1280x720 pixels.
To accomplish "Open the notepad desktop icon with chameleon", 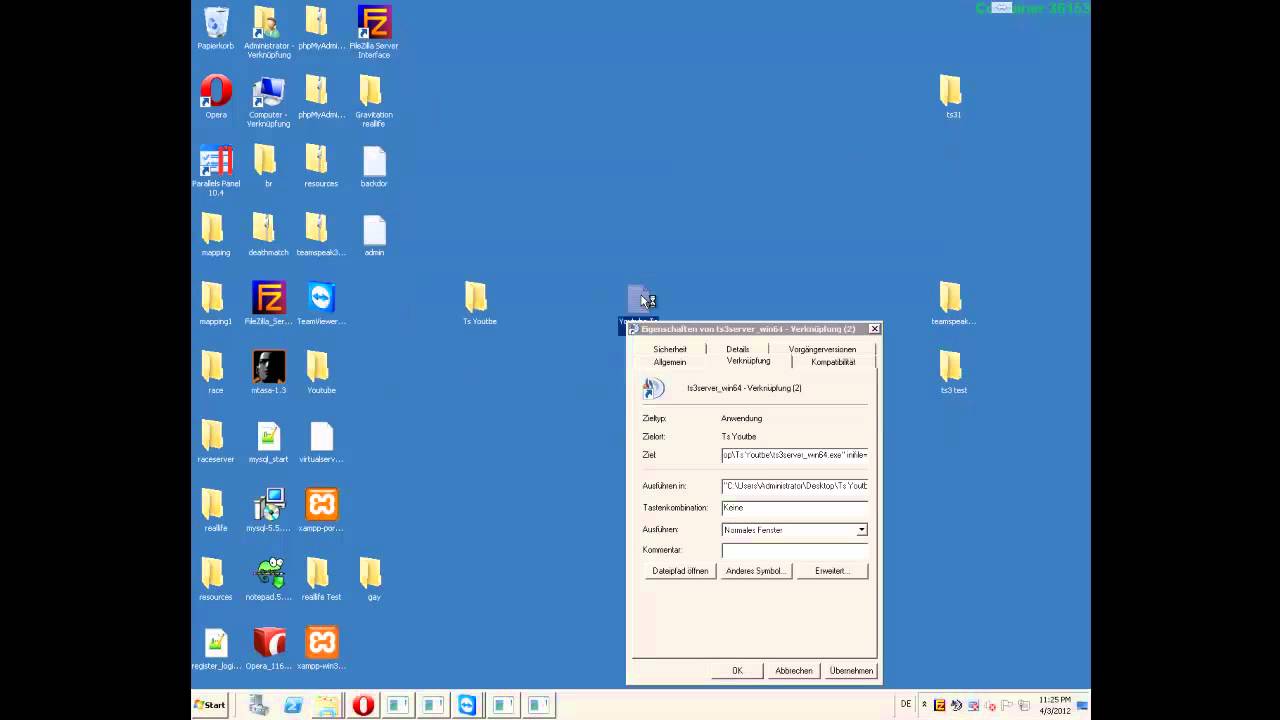I will click(x=268, y=574).
